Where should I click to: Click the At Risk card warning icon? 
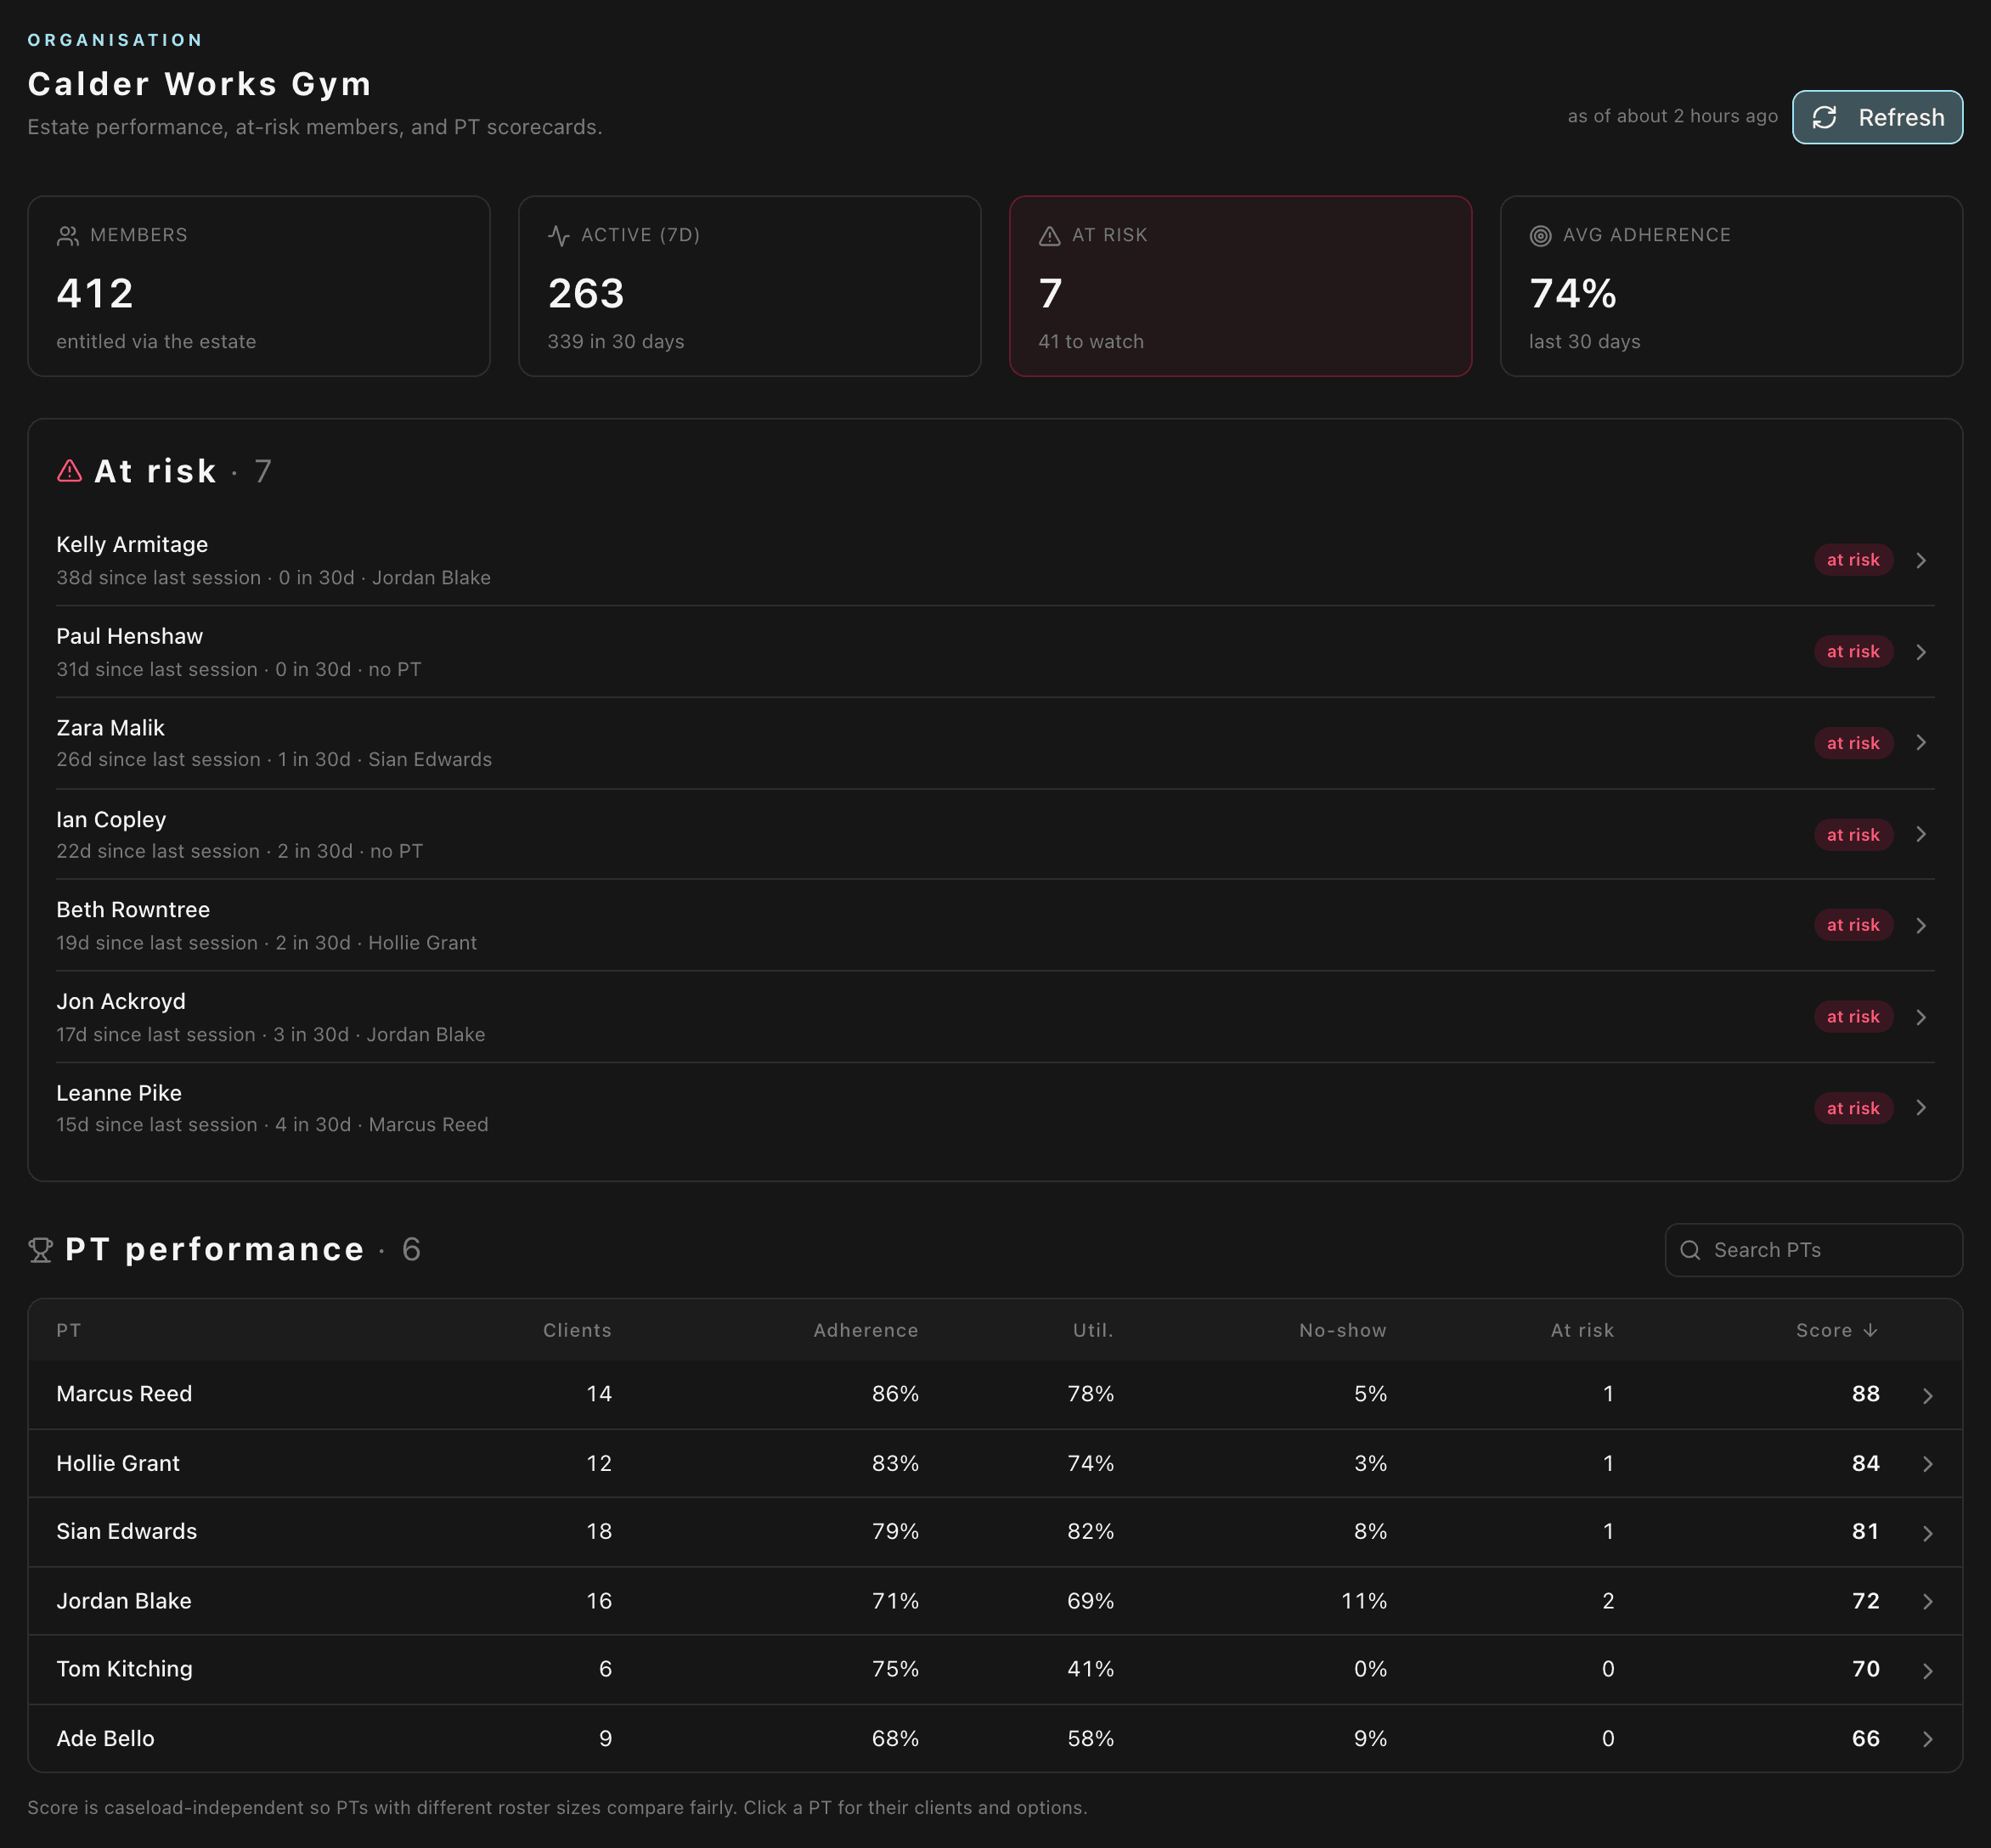[x=1049, y=236]
